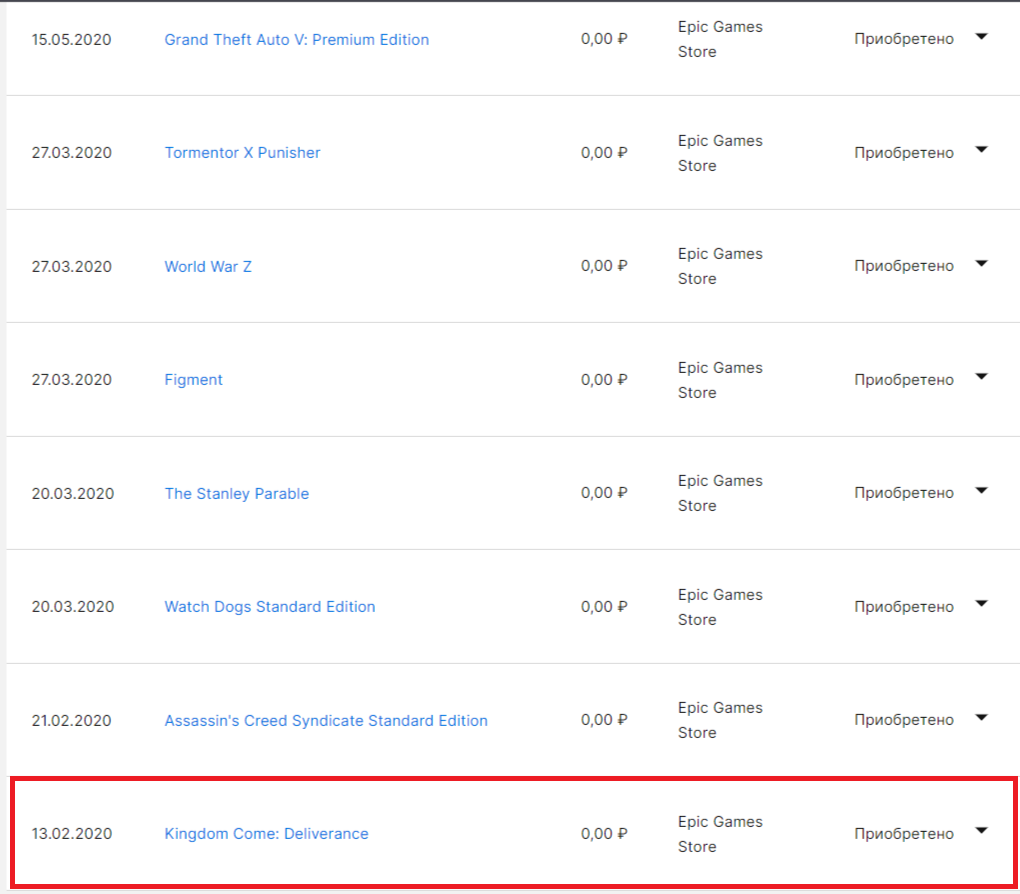Open Grand Theft Auto V: Premium Edition link
This screenshot has width=1020, height=894.
[297, 40]
